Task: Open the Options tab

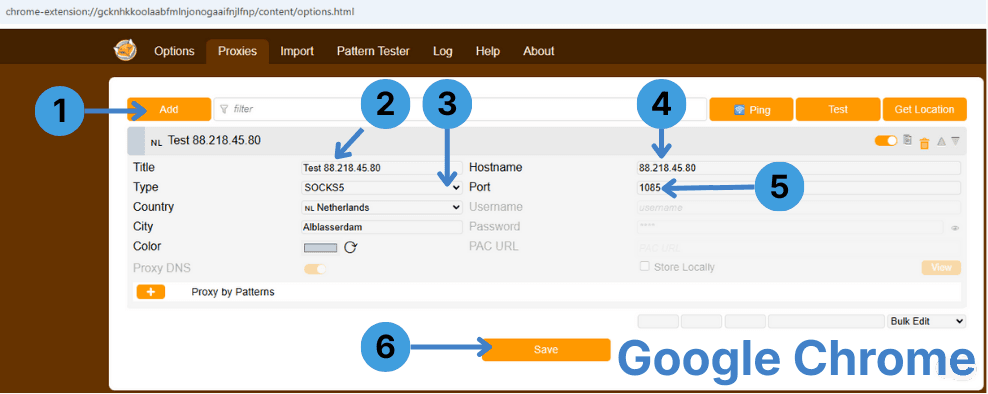Action: coord(175,51)
